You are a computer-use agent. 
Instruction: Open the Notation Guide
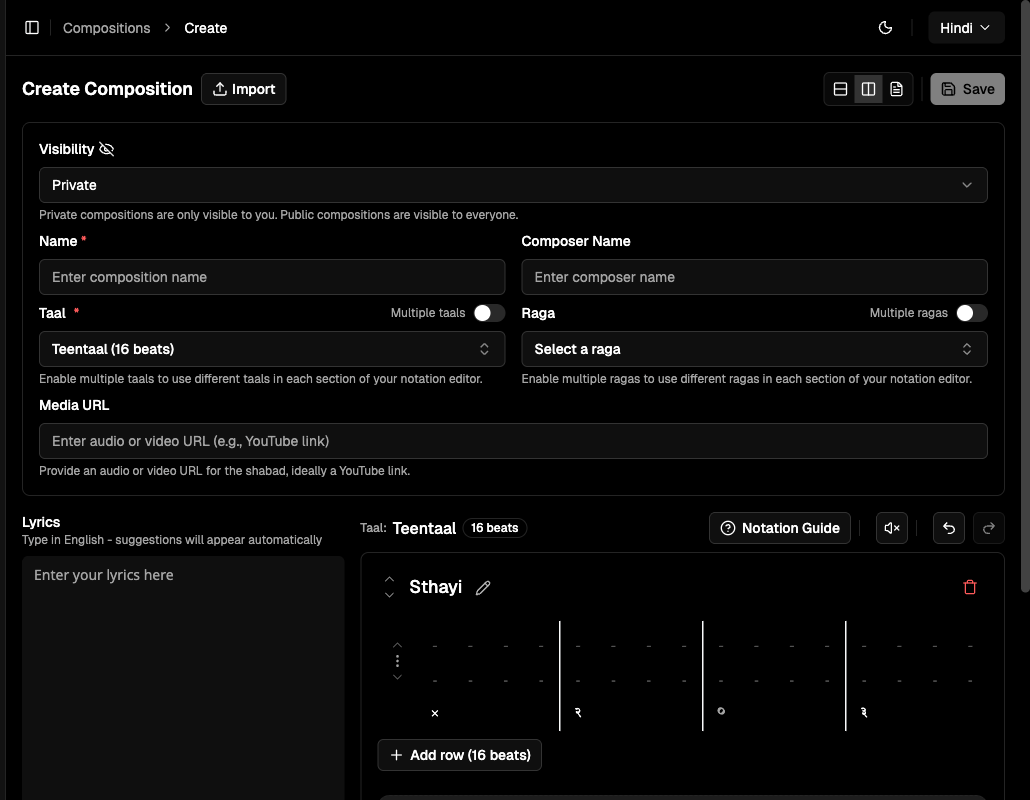[779, 528]
